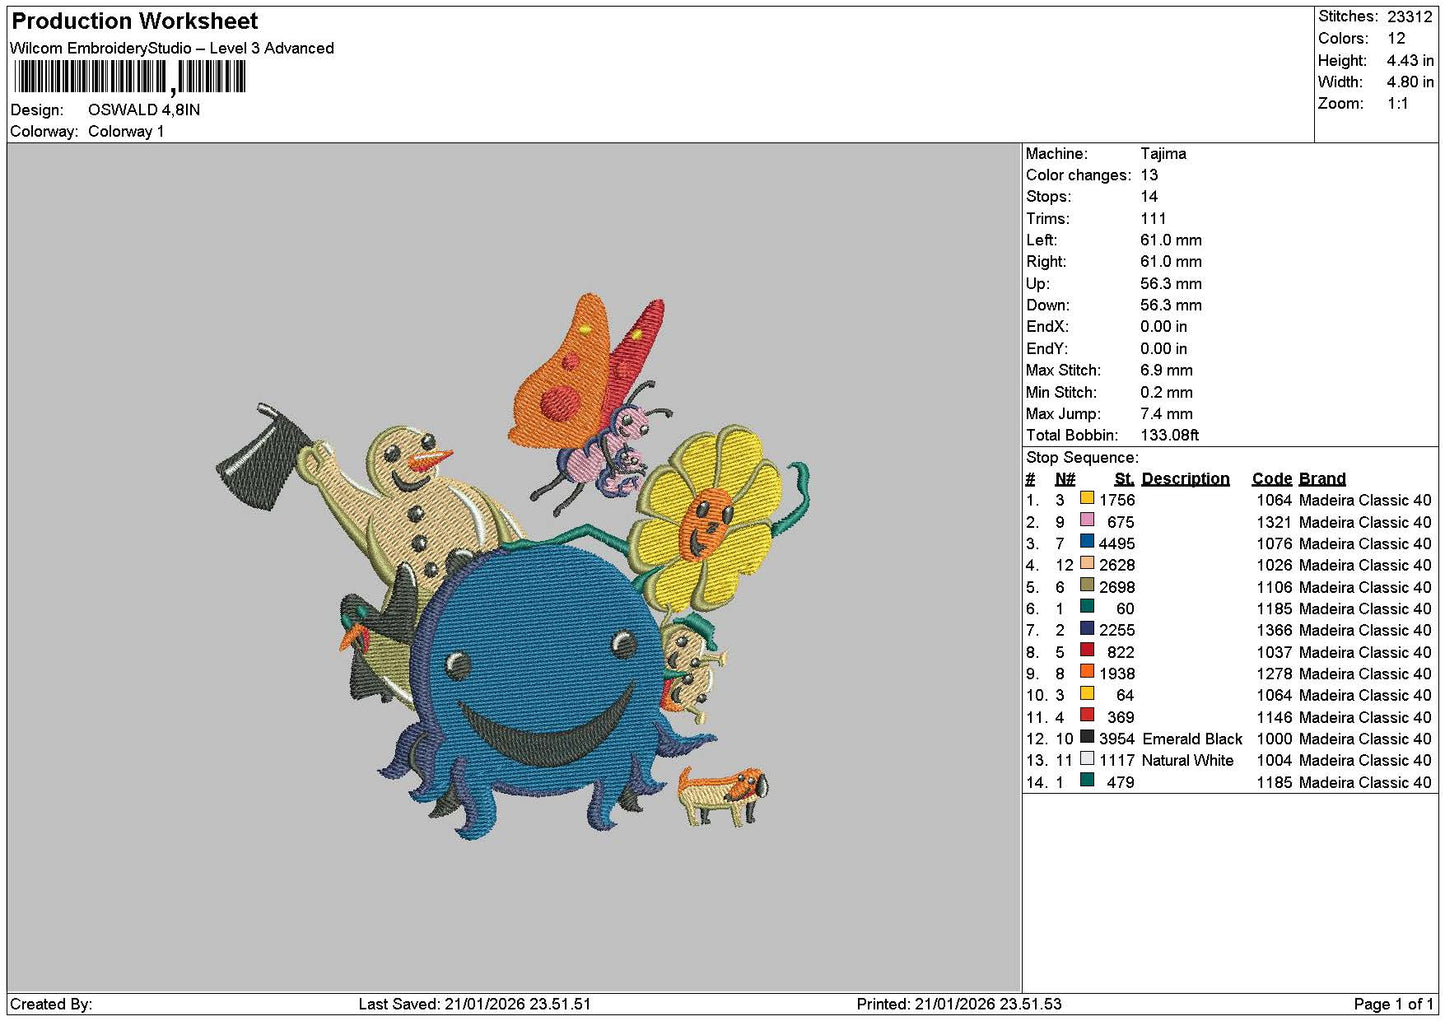Select the olive swatch with 2698 stitches

pos(1087,586)
